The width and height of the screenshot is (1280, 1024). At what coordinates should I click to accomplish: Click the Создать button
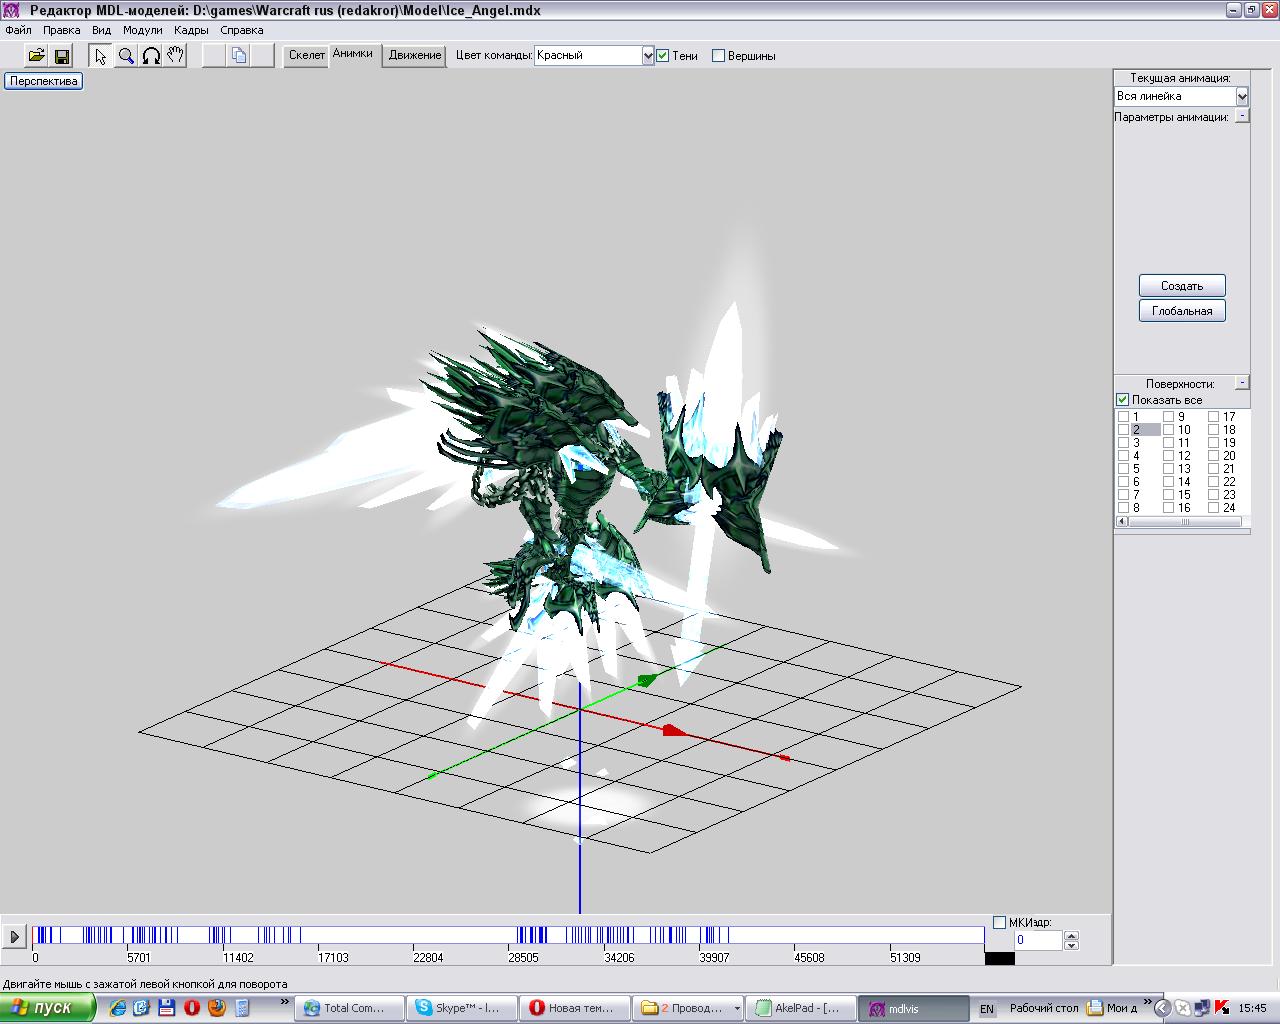click(x=1182, y=286)
